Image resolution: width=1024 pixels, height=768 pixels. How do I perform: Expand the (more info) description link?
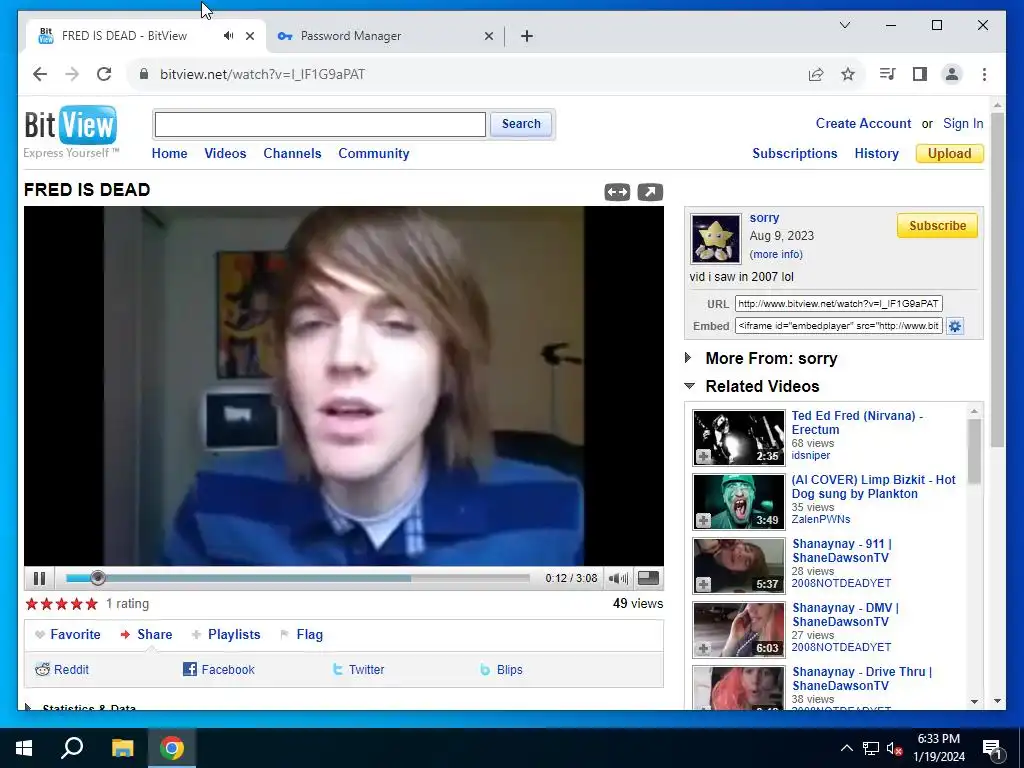[x=776, y=254]
